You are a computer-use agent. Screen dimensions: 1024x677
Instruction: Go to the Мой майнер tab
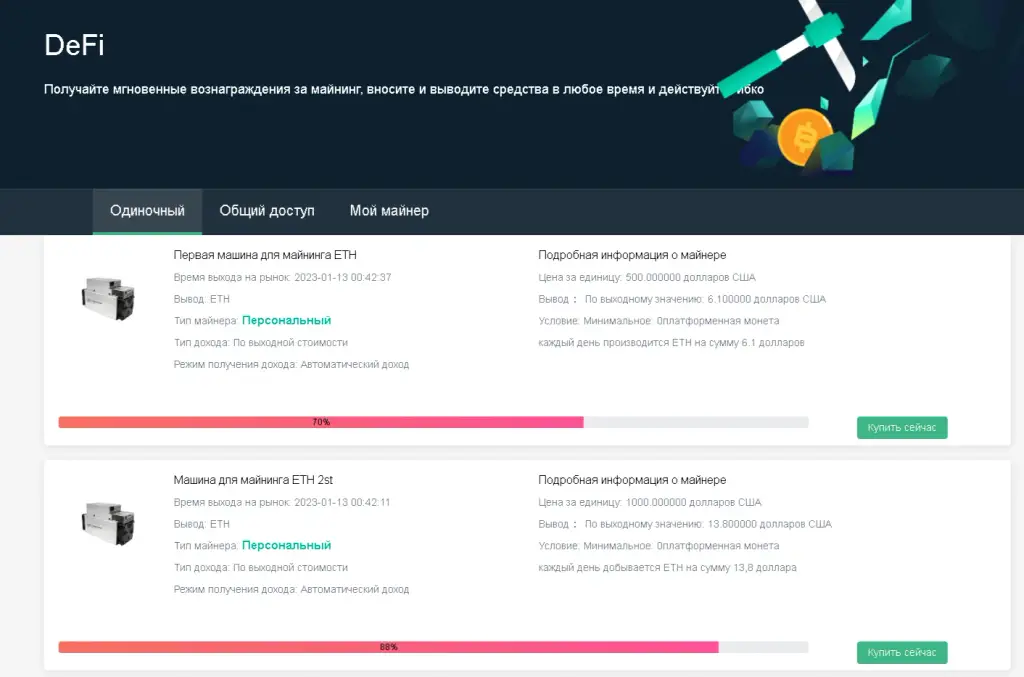pyautogui.click(x=389, y=211)
